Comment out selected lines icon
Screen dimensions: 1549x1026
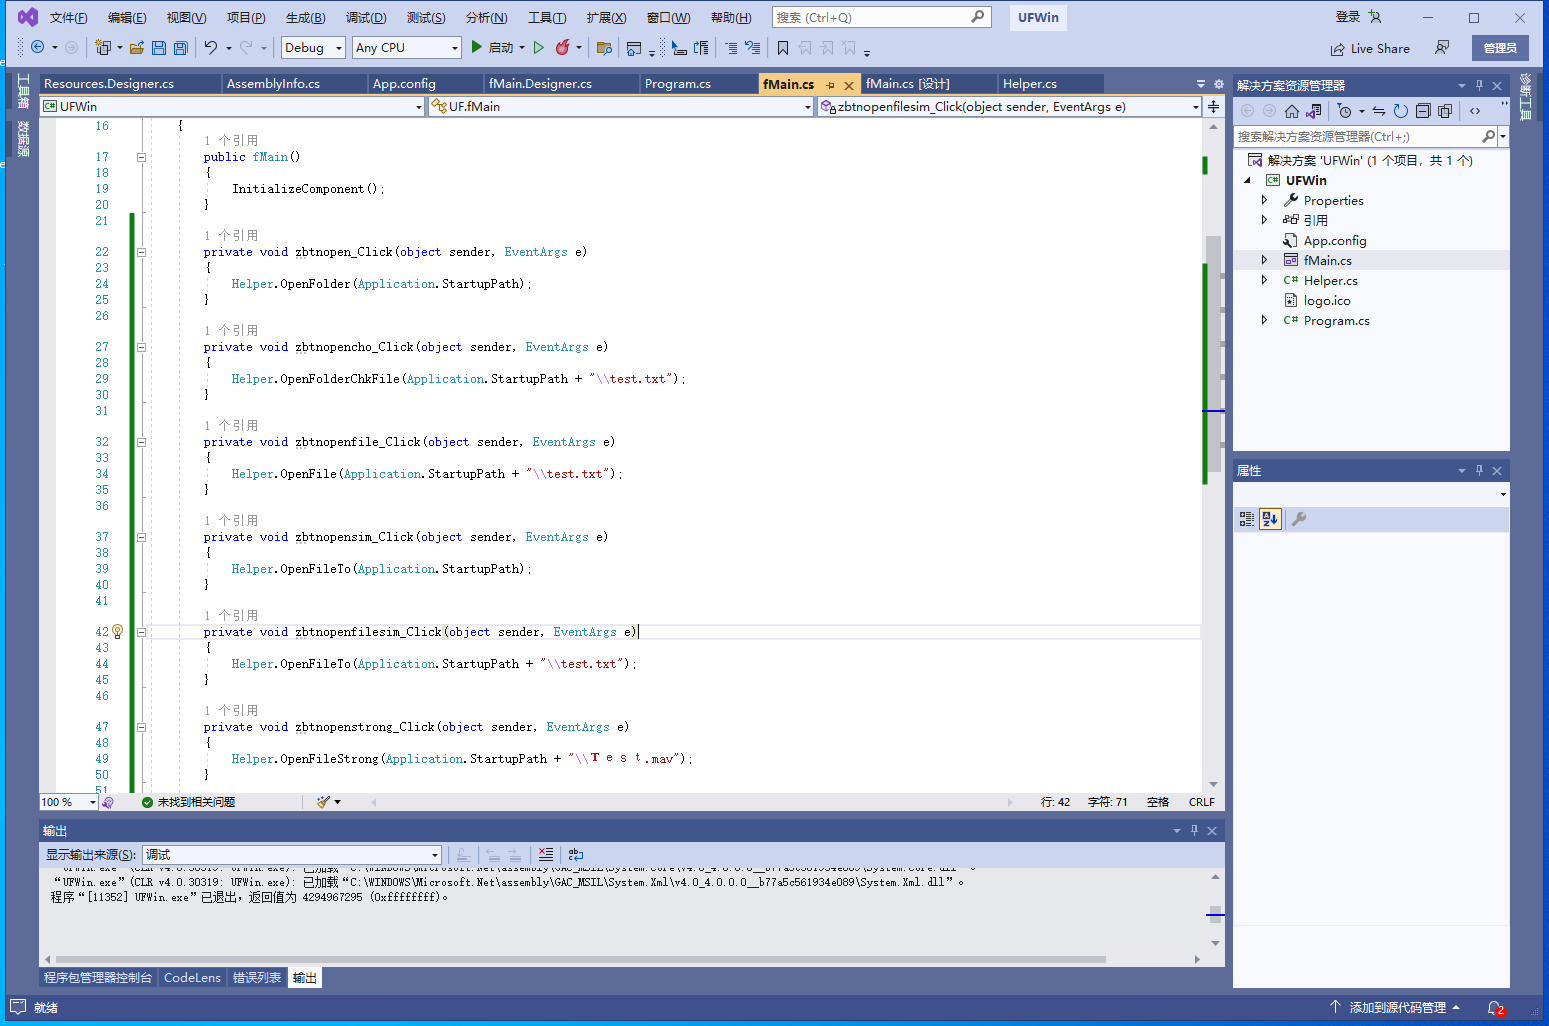point(731,47)
